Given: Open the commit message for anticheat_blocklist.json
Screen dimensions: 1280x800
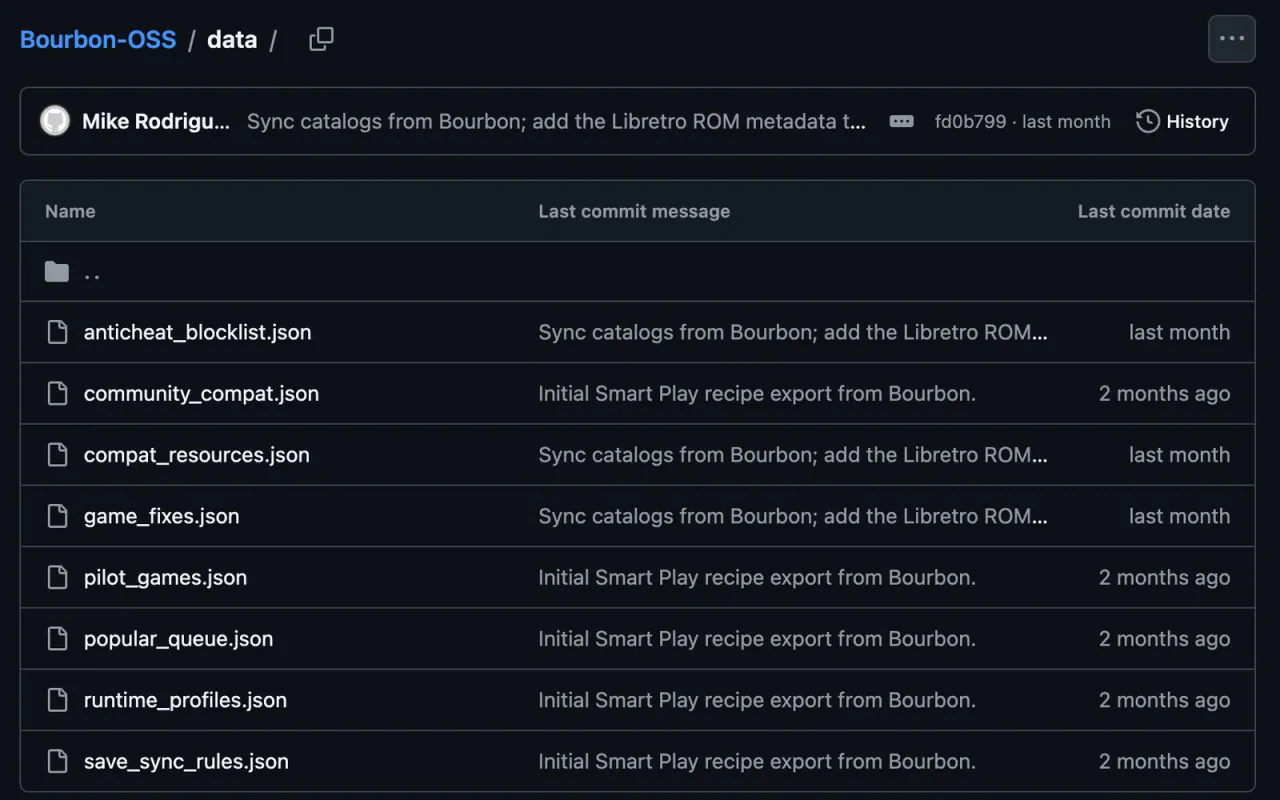Looking at the screenshot, I should pos(793,332).
